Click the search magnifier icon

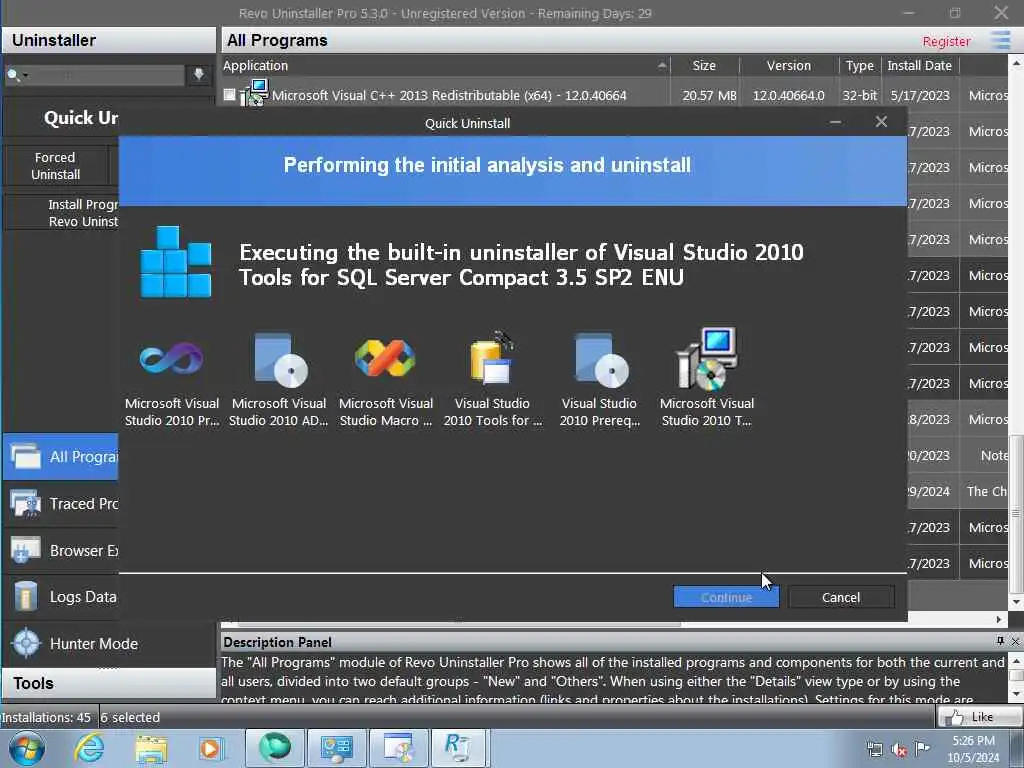pos(12,75)
